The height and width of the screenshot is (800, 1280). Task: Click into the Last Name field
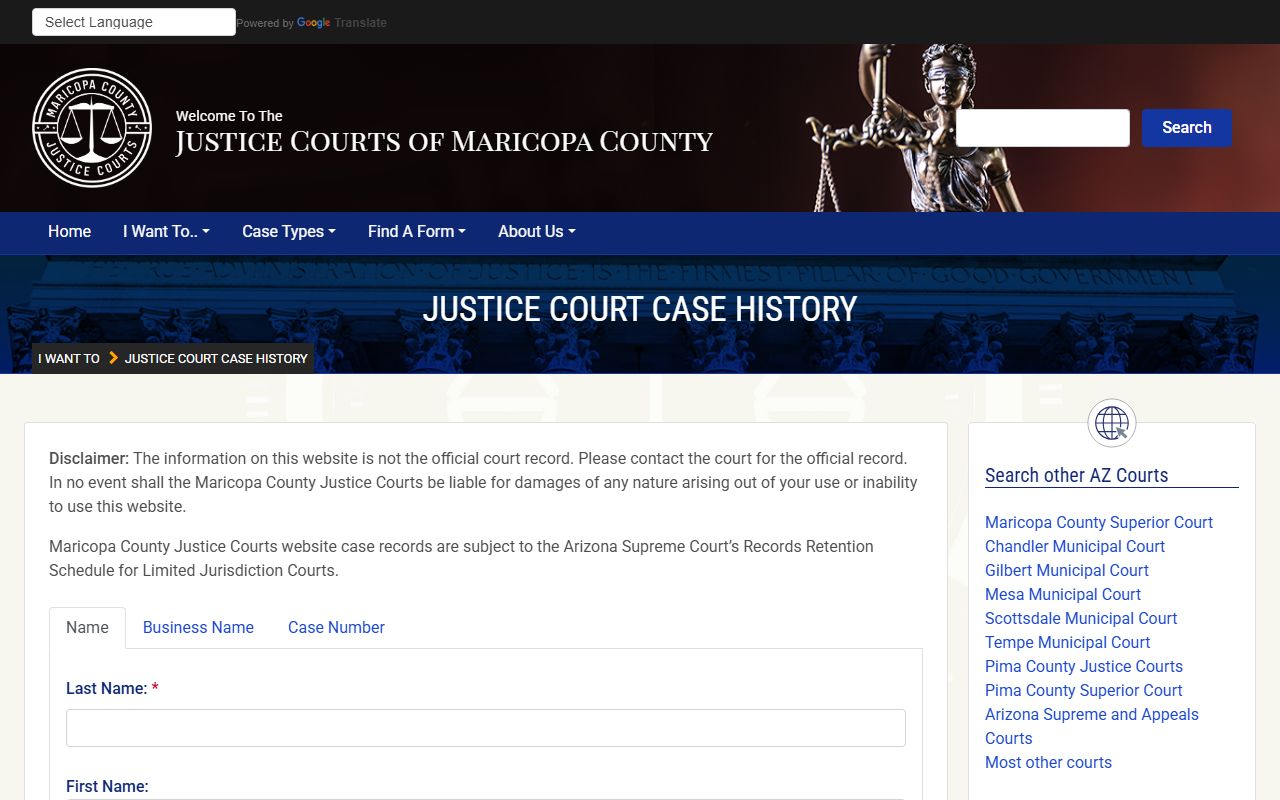tap(486, 728)
